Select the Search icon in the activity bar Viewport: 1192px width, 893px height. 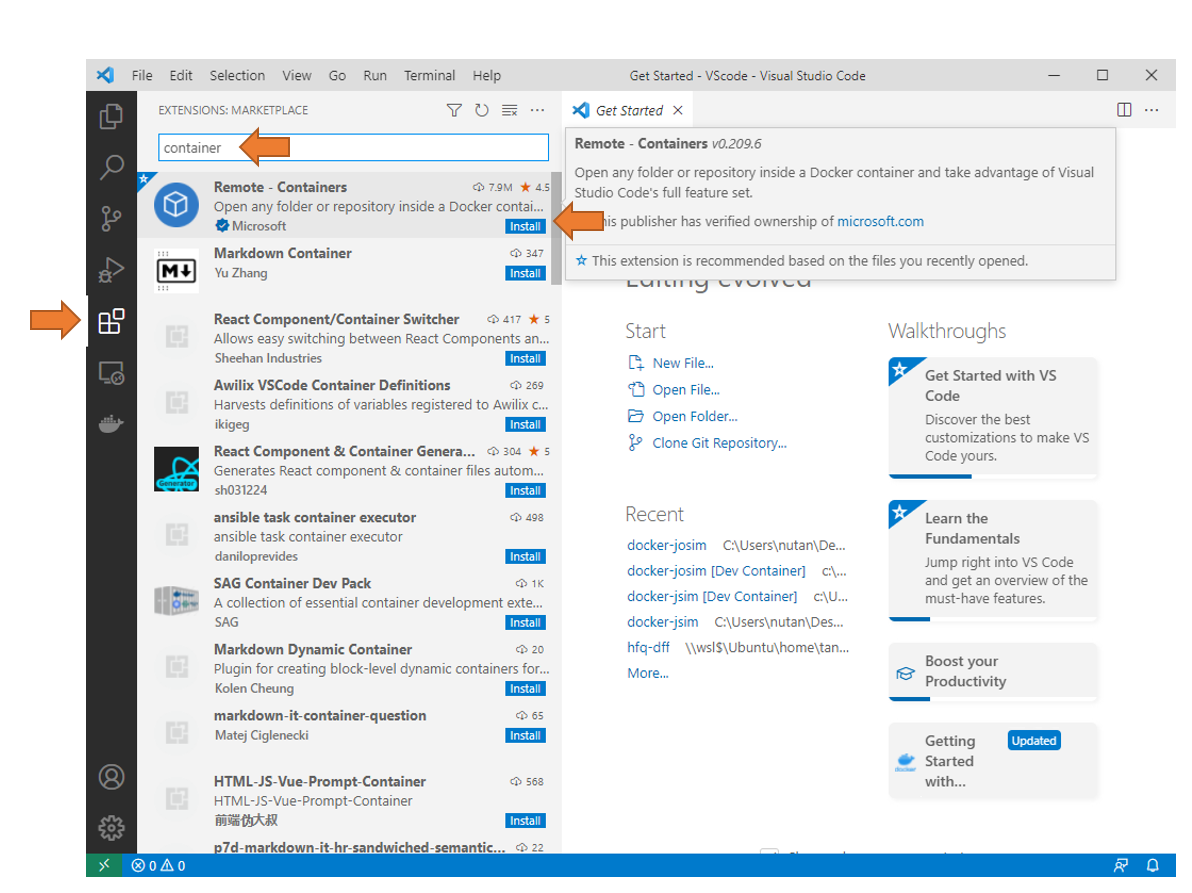point(111,168)
